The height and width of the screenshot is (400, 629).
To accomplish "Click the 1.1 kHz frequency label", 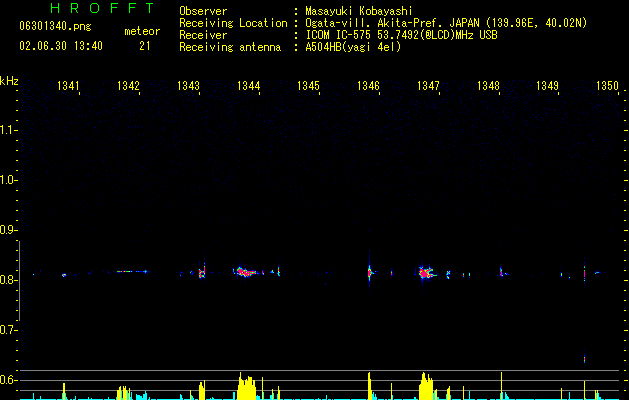I will coord(8,130).
